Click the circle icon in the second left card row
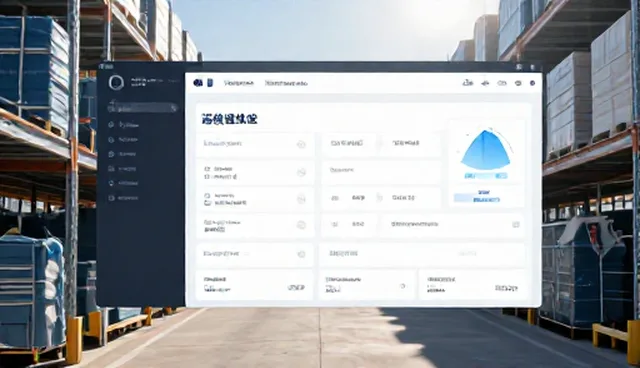Image resolution: width=640 pixels, height=368 pixels. [301, 173]
